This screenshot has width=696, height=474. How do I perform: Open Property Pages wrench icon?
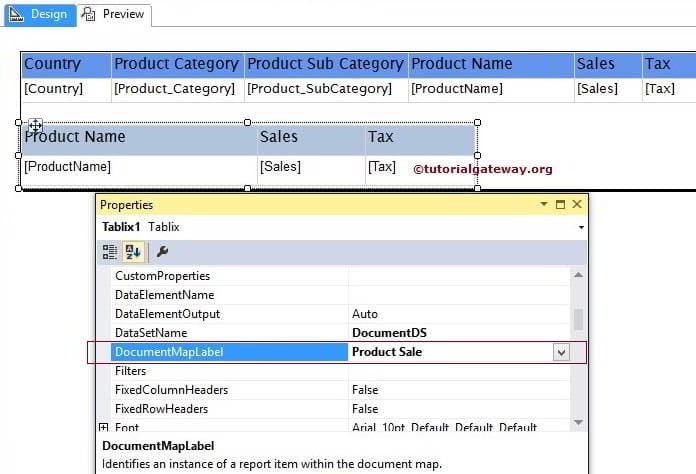click(163, 252)
